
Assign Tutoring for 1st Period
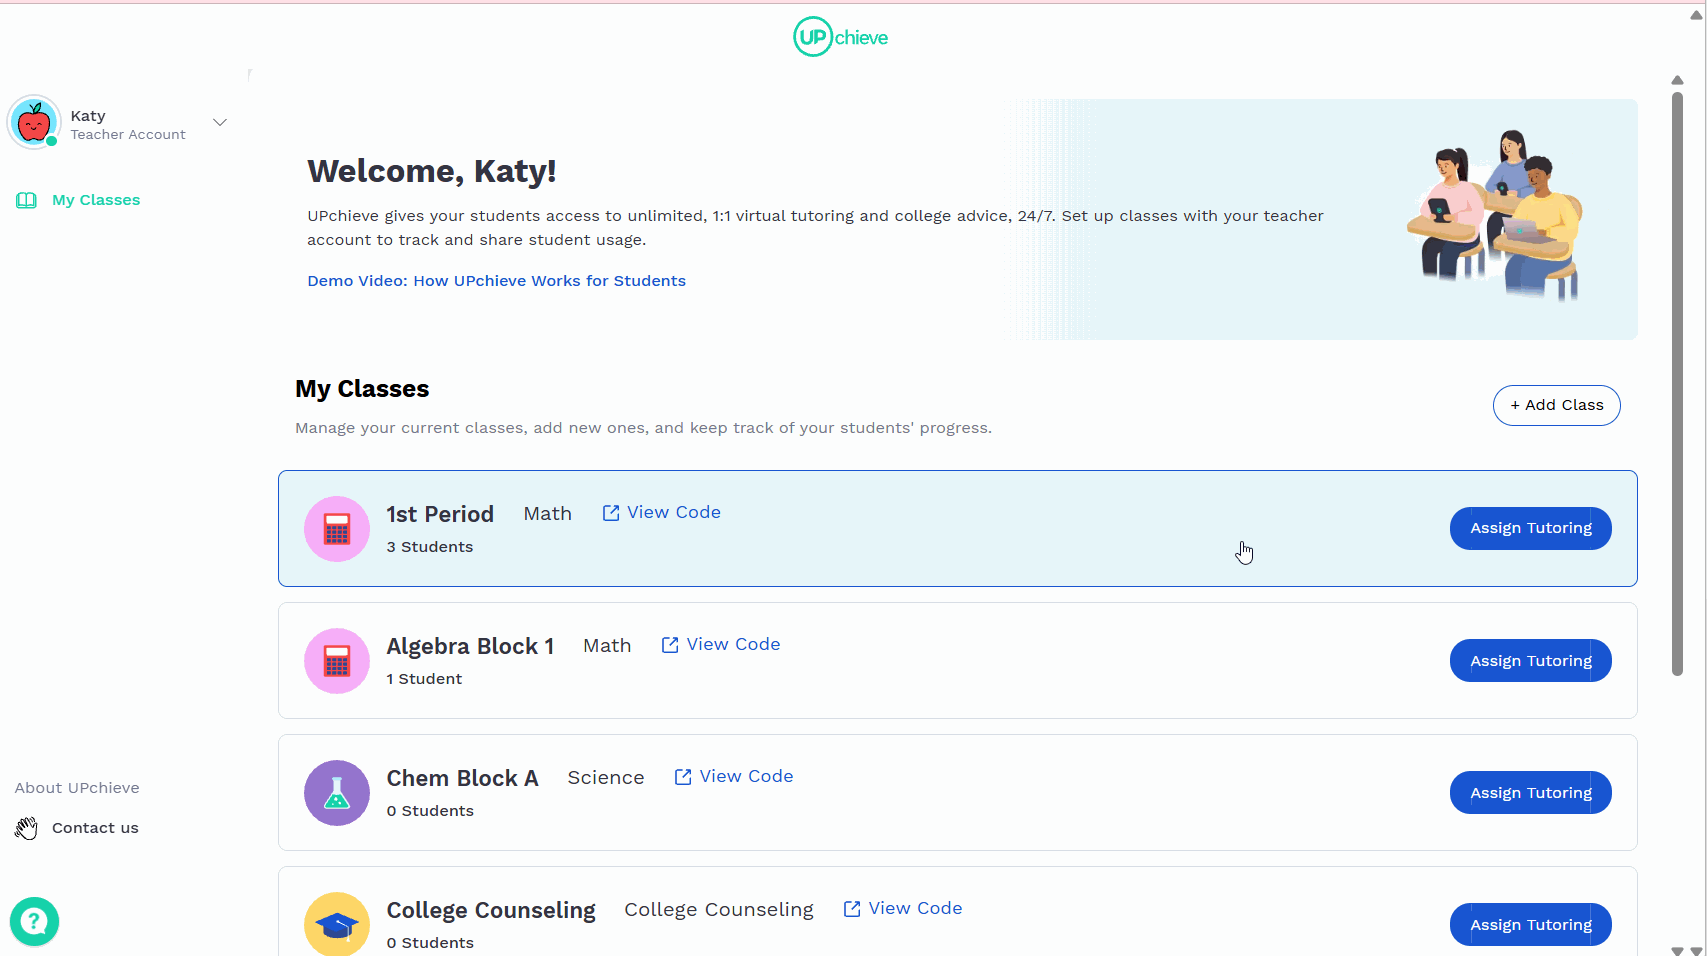(1530, 528)
